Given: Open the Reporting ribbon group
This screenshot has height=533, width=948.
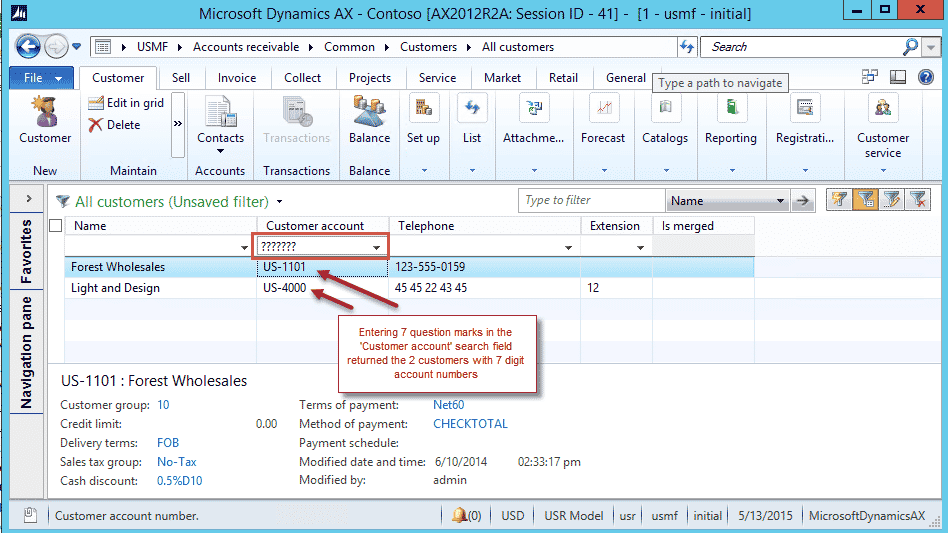Looking at the screenshot, I should click(x=730, y=133).
